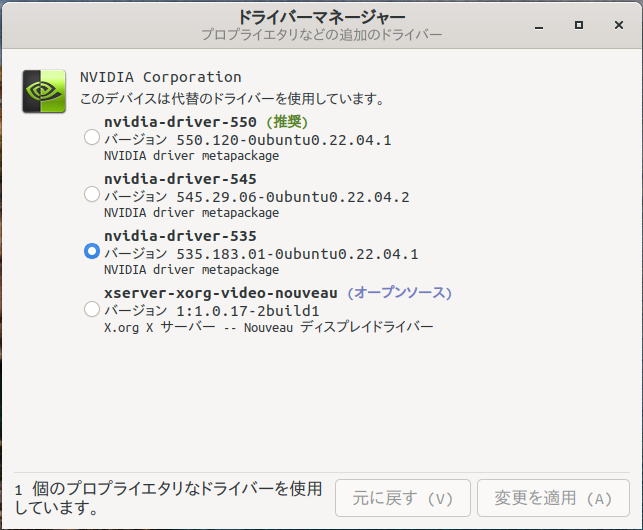Maximize the ドライバーマネージャー window
The width and height of the screenshot is (643, 530).
tap(579, 25)
